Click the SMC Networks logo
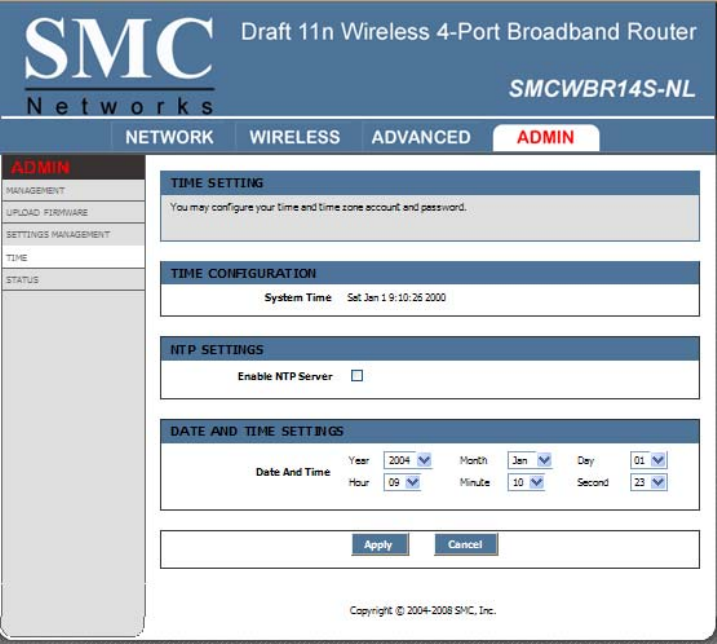The height and width of the screenshot is (644, 717). 119,65
